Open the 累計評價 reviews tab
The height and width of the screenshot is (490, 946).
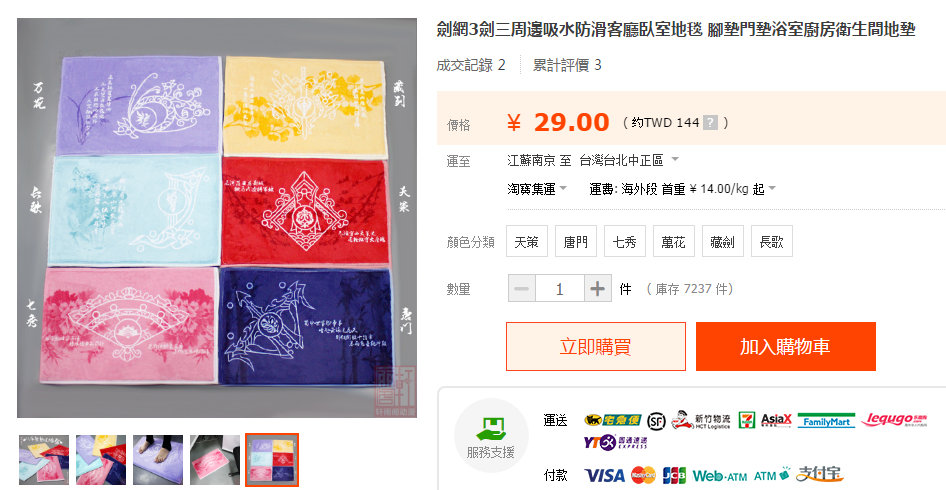point(567,65)
